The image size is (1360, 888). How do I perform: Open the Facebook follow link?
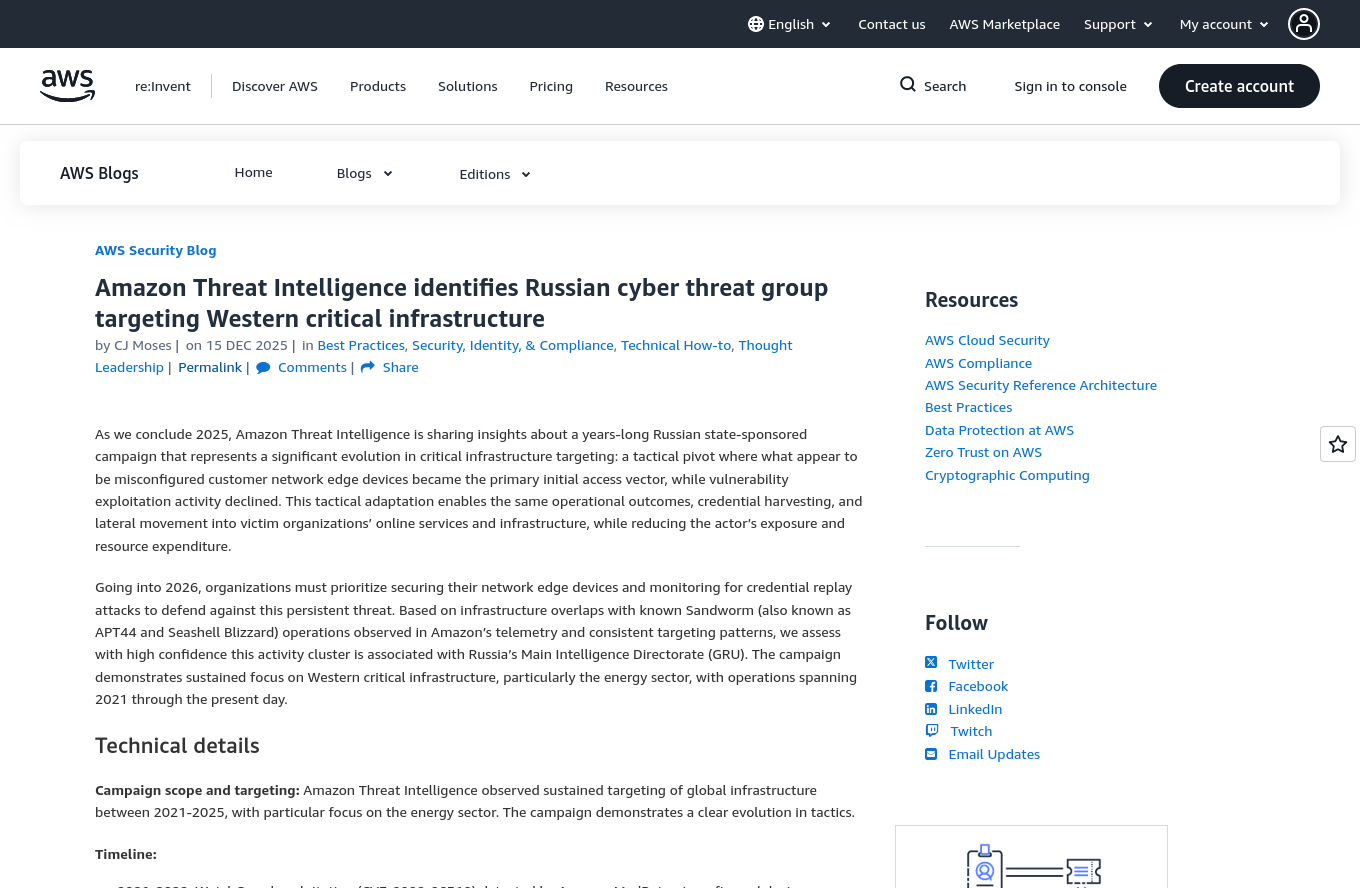(977, 686)
